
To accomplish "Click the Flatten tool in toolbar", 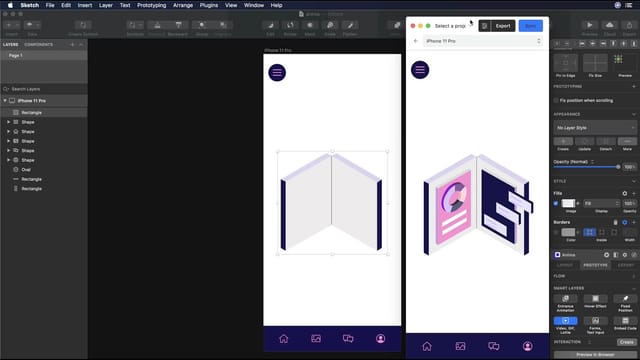I will pos(350,25).
